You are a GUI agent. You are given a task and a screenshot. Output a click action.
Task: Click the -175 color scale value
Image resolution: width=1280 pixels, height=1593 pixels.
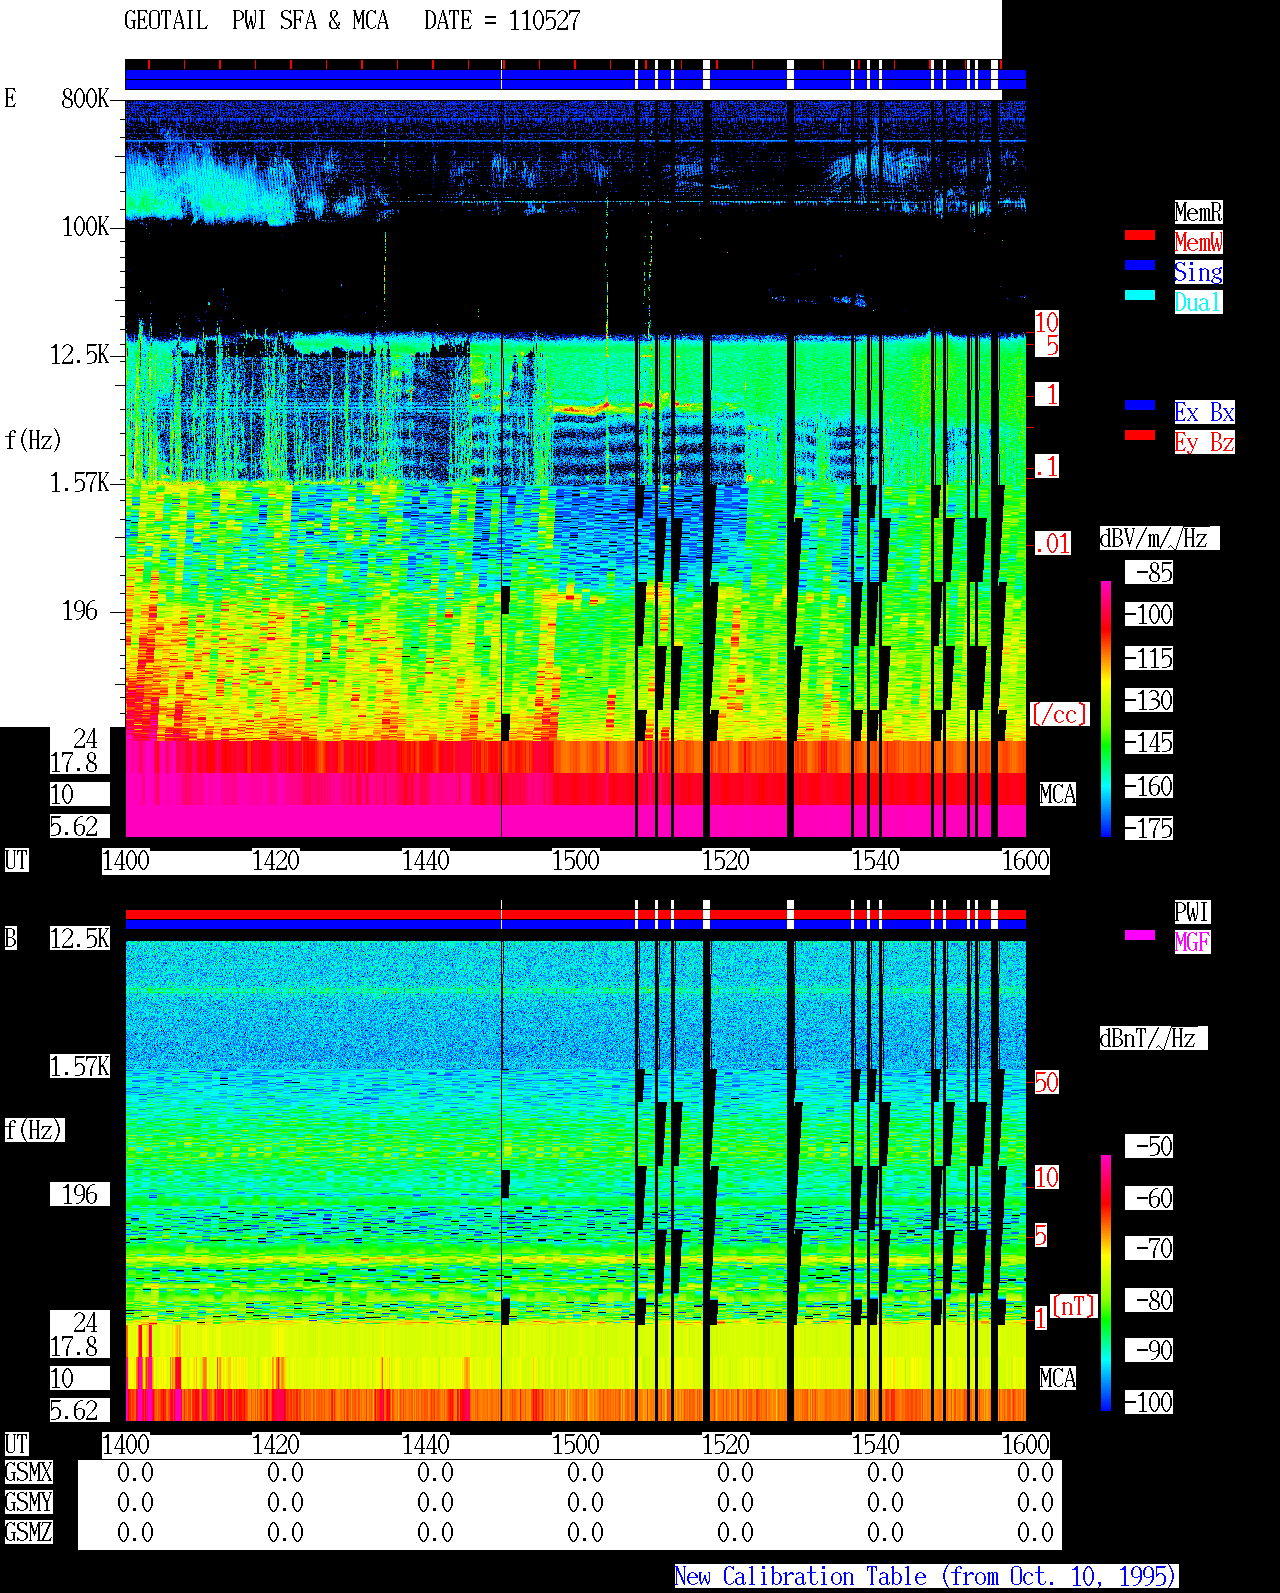tap(1149, 828)
